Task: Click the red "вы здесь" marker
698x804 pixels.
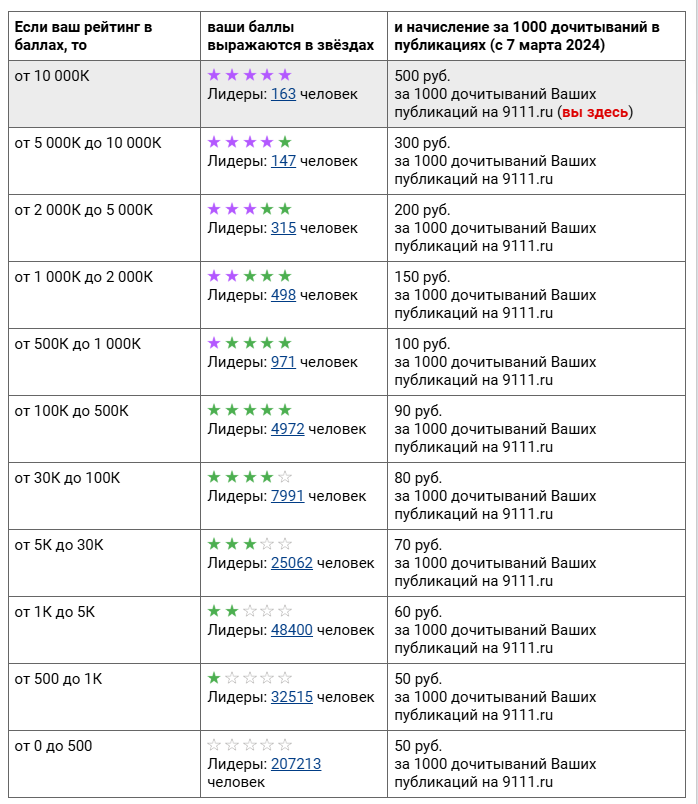Action: click(595, 112)
